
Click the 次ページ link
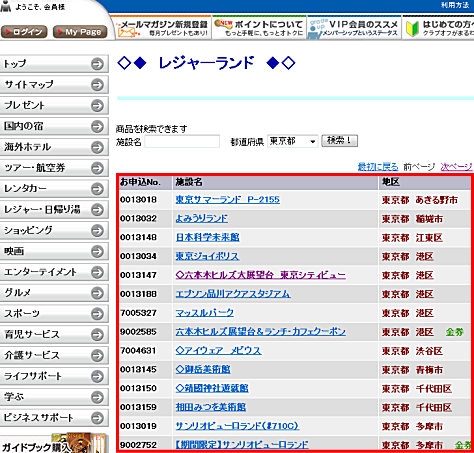point(456,167)
